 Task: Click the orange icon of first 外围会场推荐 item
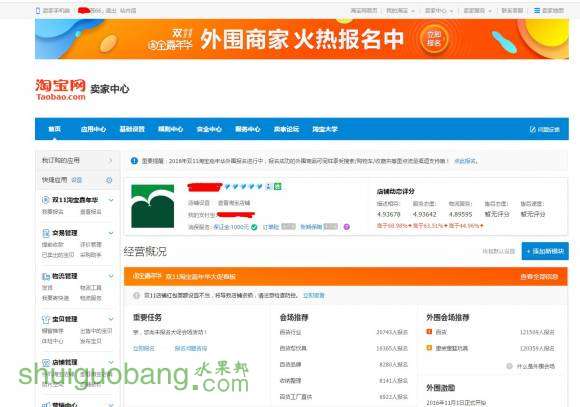(429, 332)
